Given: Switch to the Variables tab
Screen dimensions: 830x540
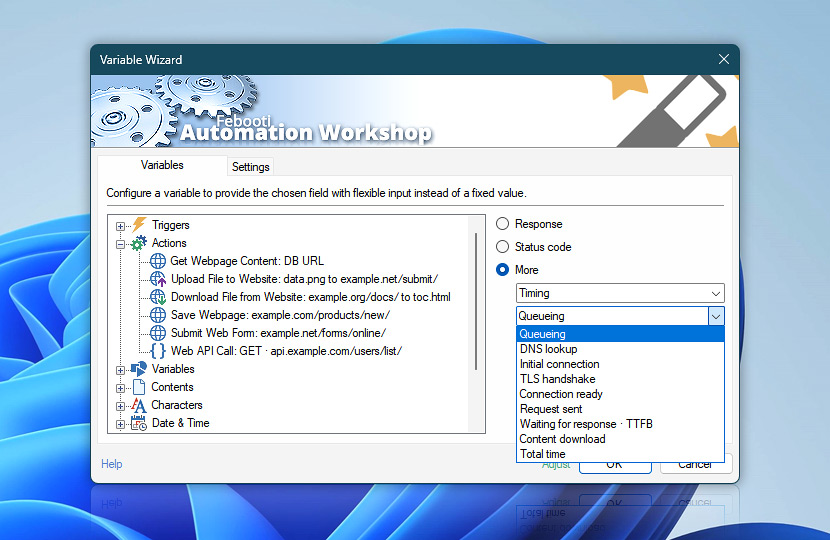Looking at the screenshot, I should (x=162, y=165).
